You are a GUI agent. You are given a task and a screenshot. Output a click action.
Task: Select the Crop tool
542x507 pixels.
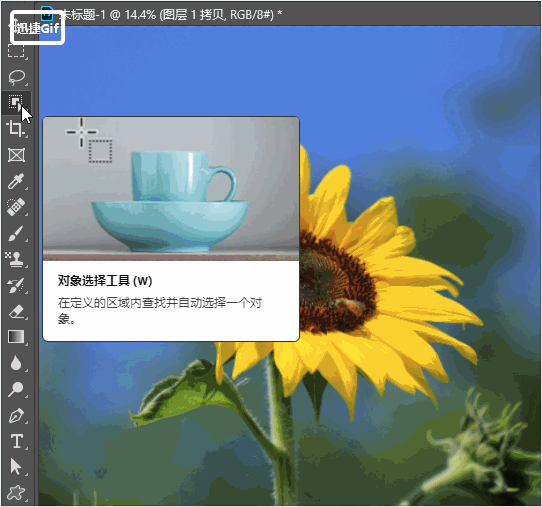[x=16, y=129]
